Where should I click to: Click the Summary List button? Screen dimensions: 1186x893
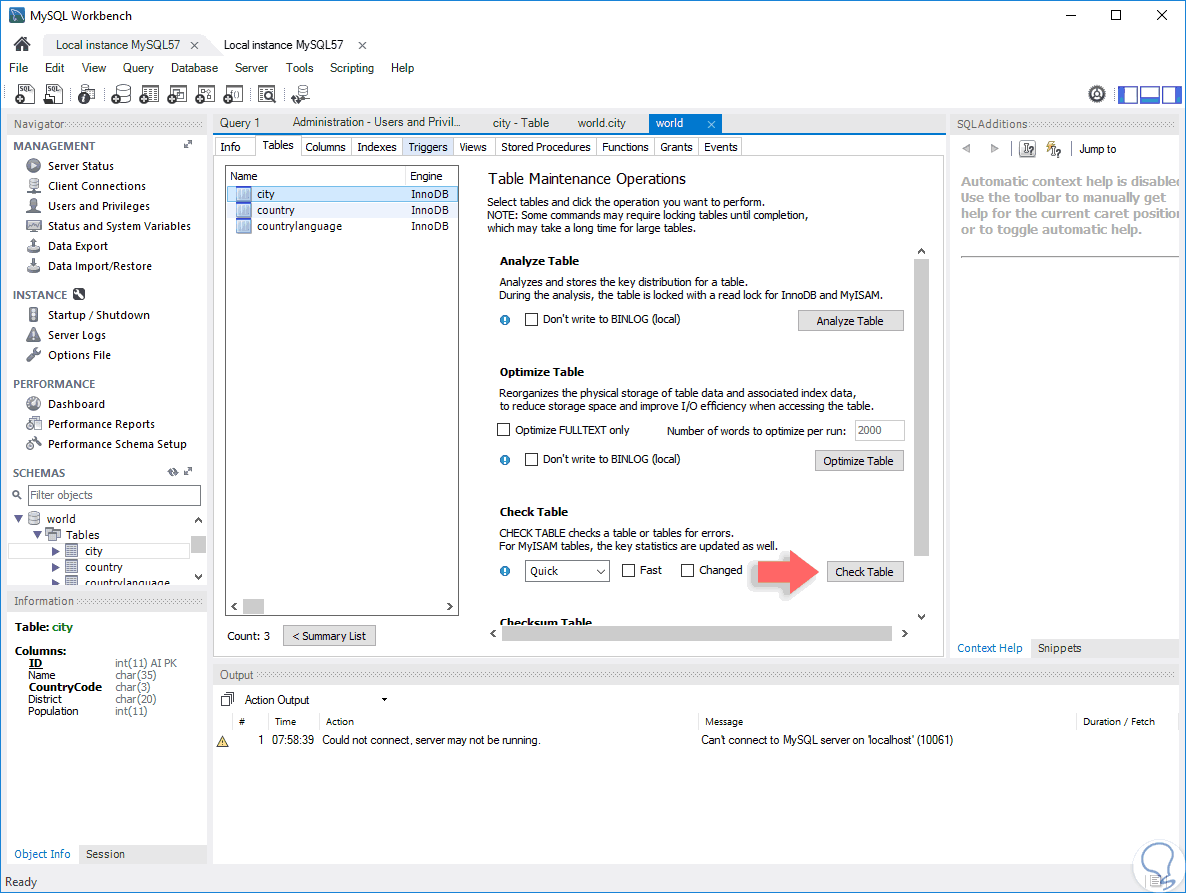329,636
